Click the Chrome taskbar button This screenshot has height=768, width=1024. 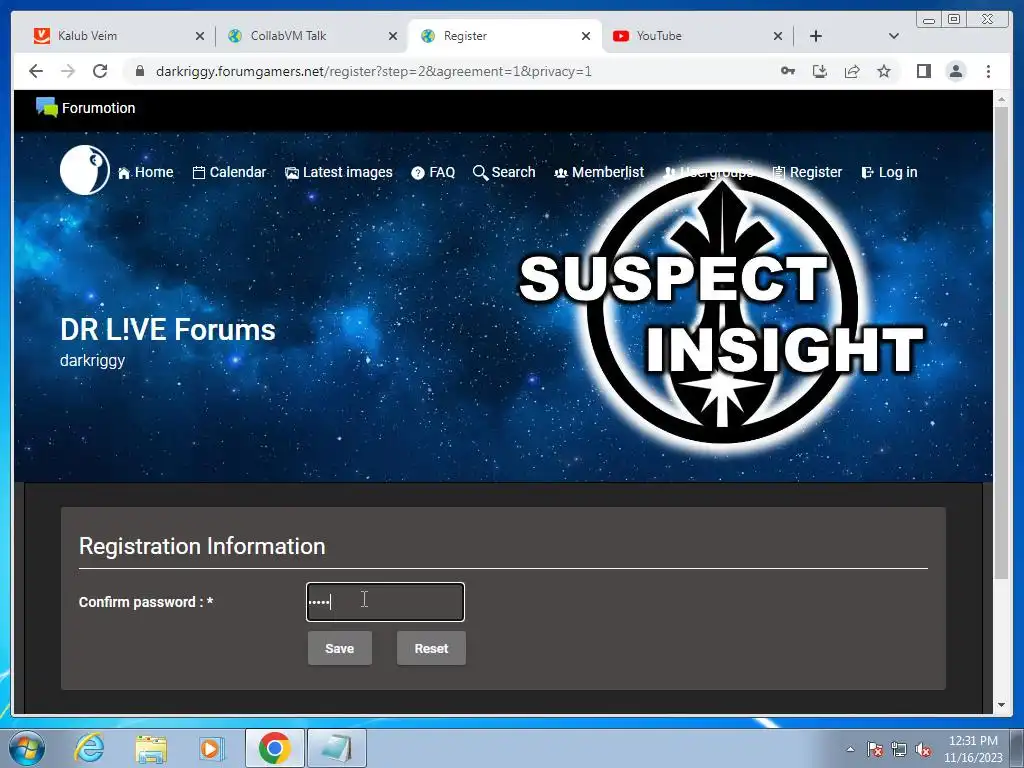click(x=274, y=748)
